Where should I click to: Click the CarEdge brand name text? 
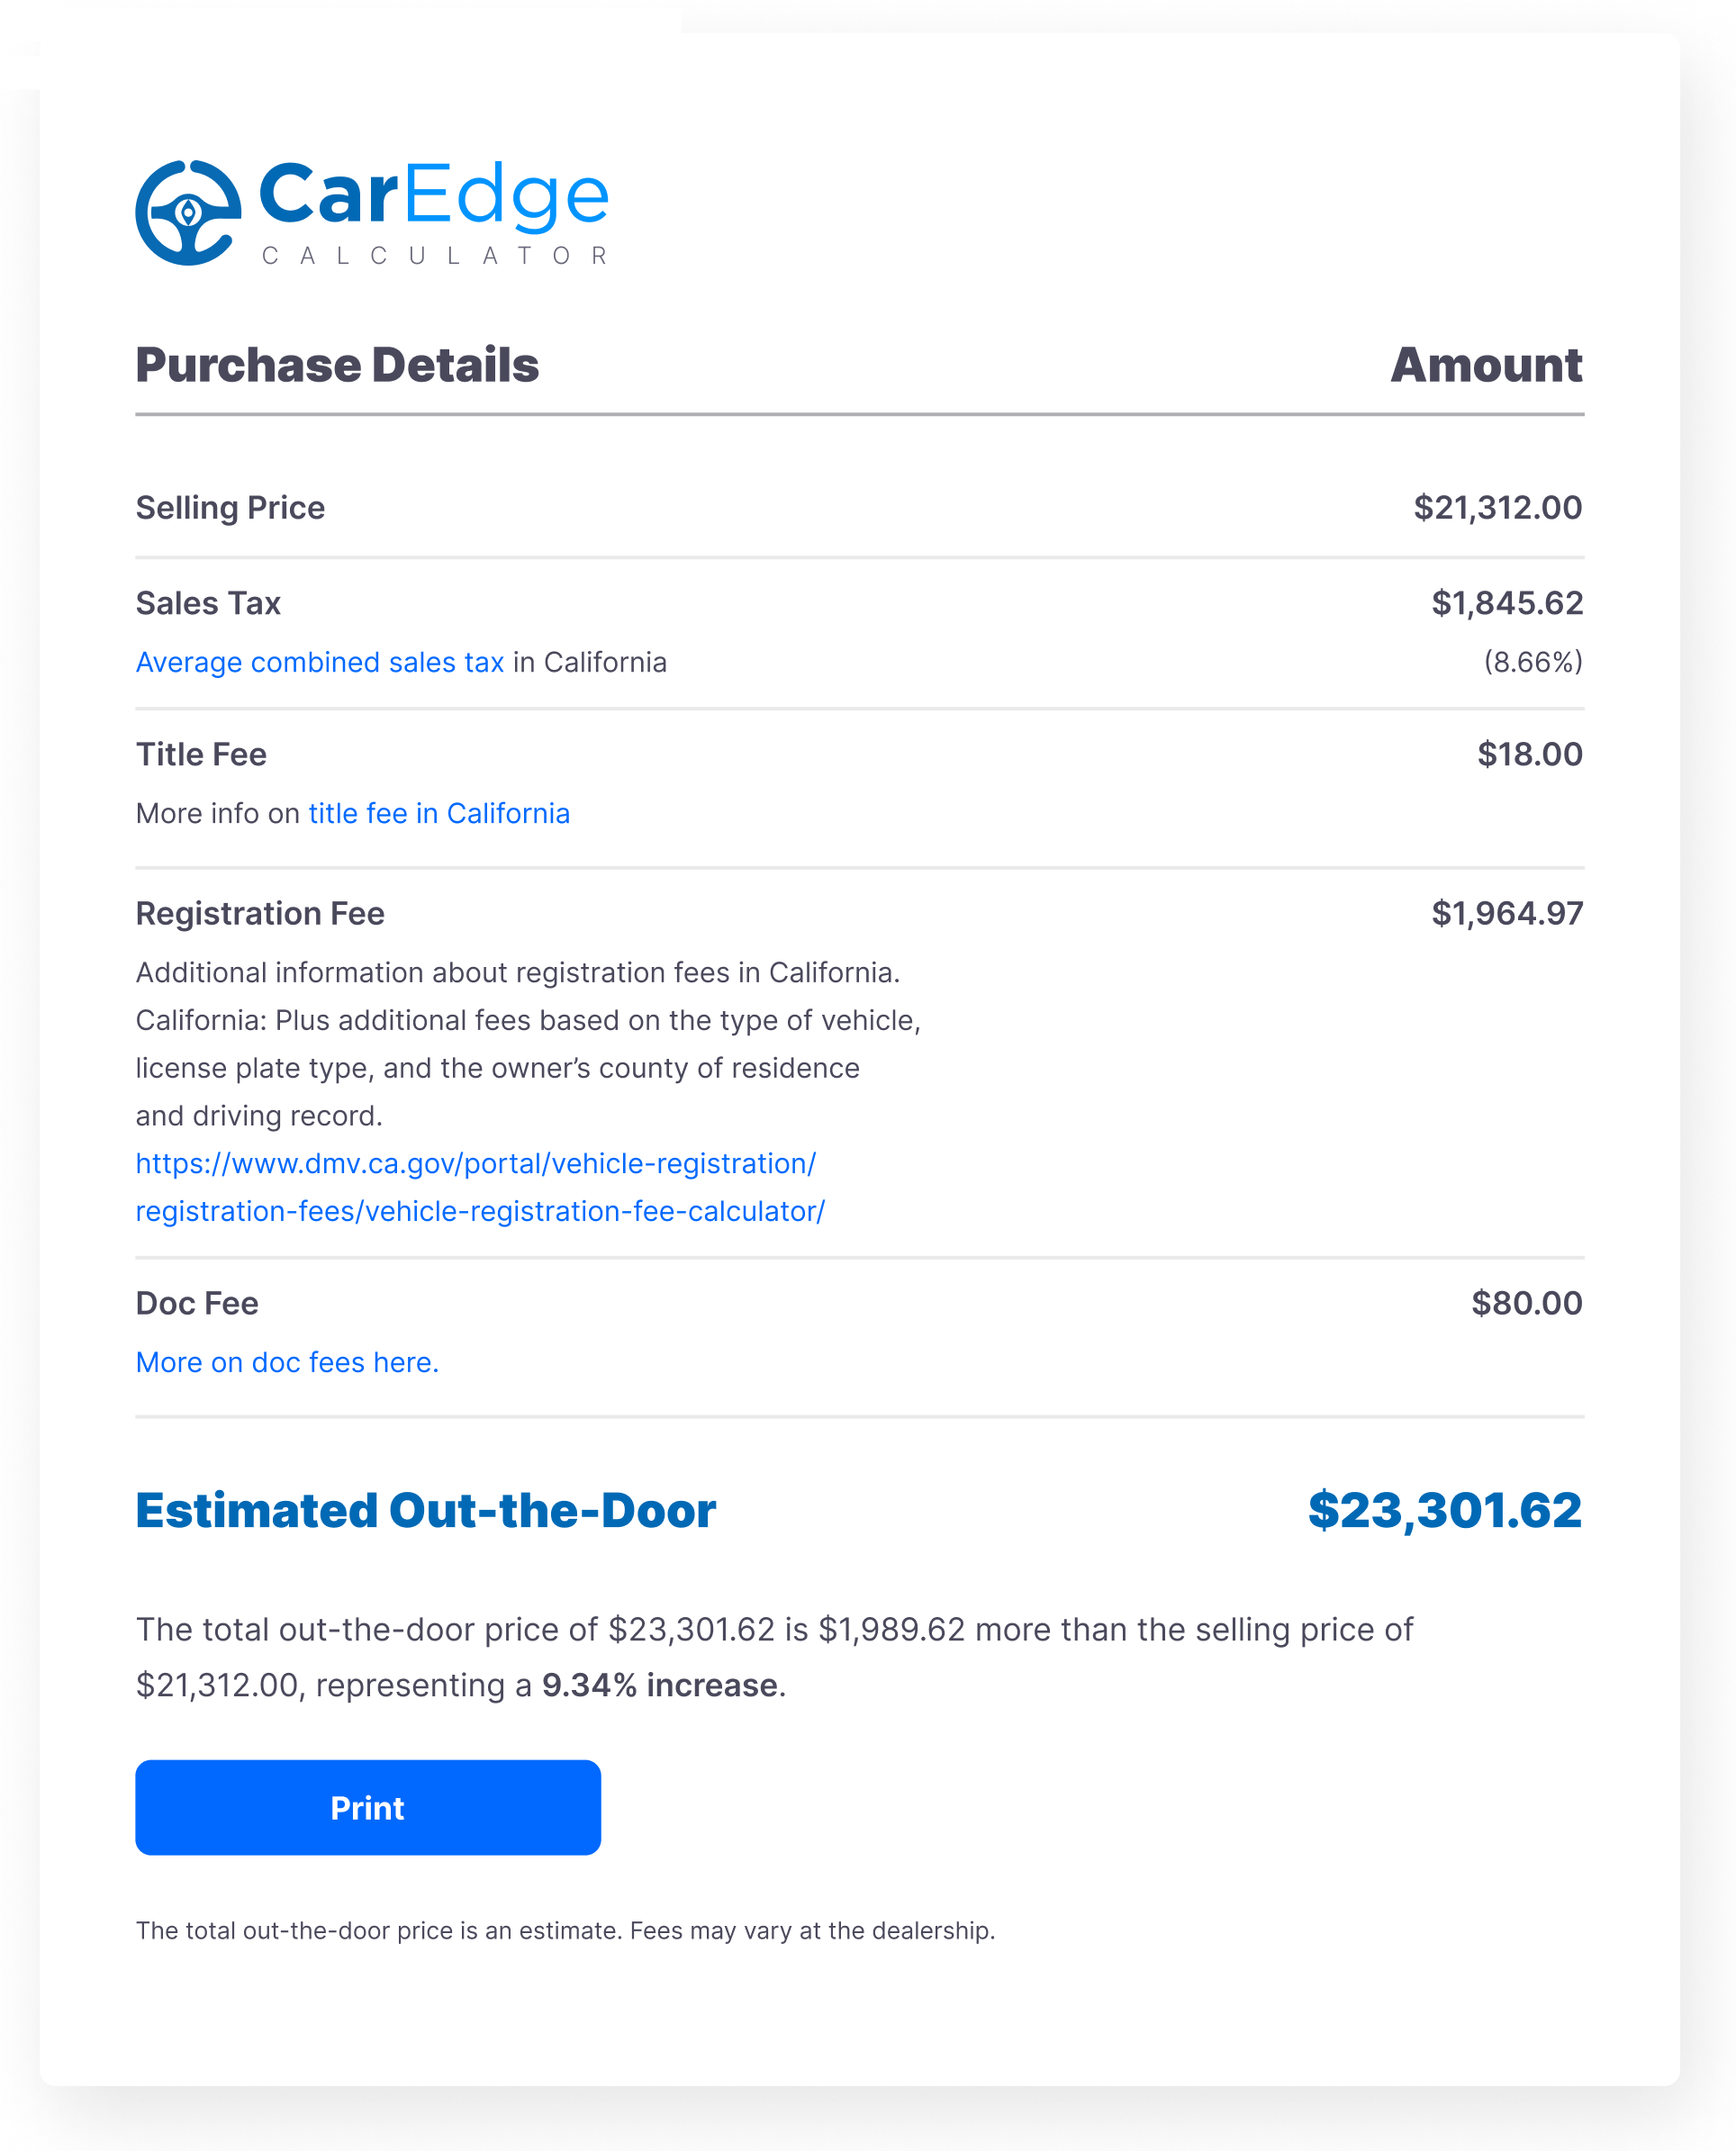pos(433,196)
